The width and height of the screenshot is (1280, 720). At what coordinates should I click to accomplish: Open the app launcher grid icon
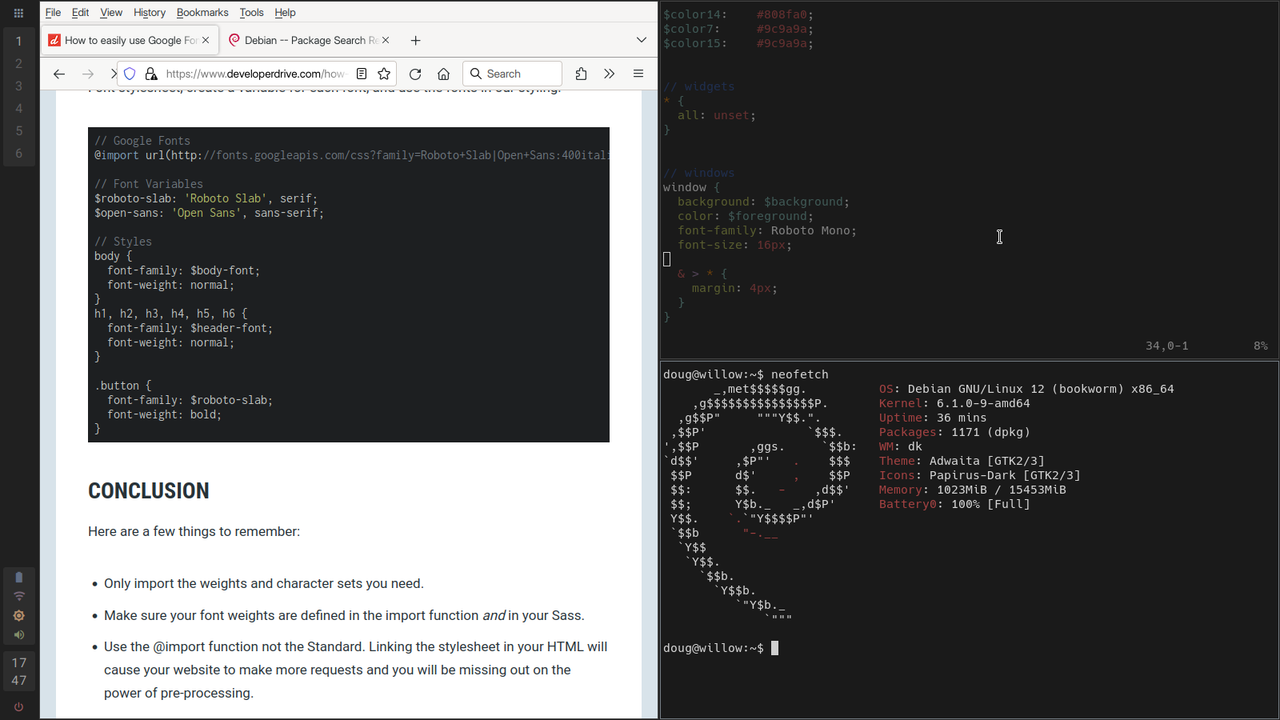tap(18, 13)
